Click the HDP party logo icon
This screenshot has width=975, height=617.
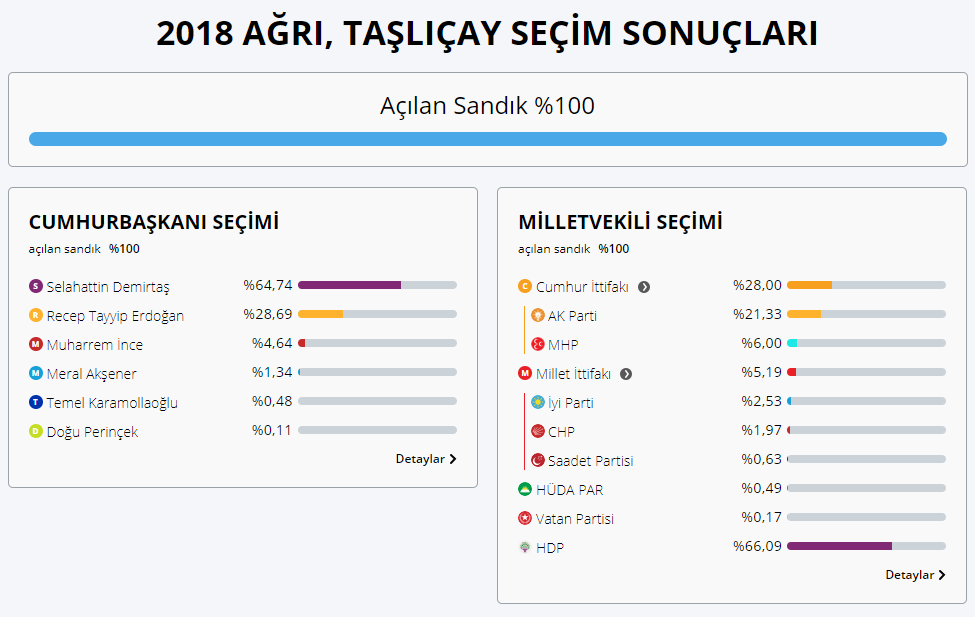525,548
